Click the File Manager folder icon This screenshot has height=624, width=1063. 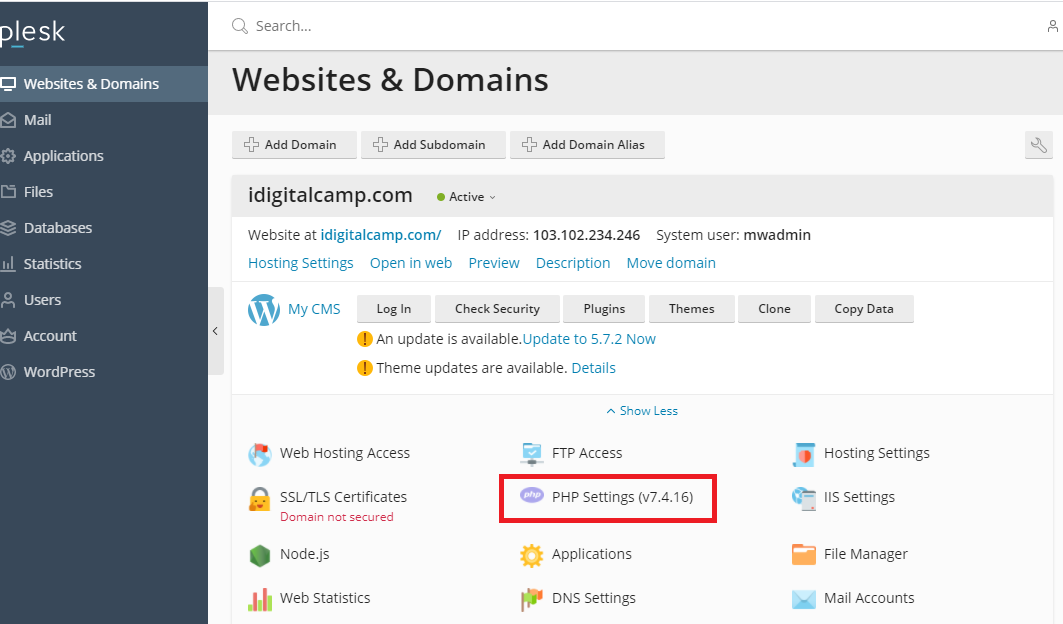pyautogui.click(x=804, y=554)
